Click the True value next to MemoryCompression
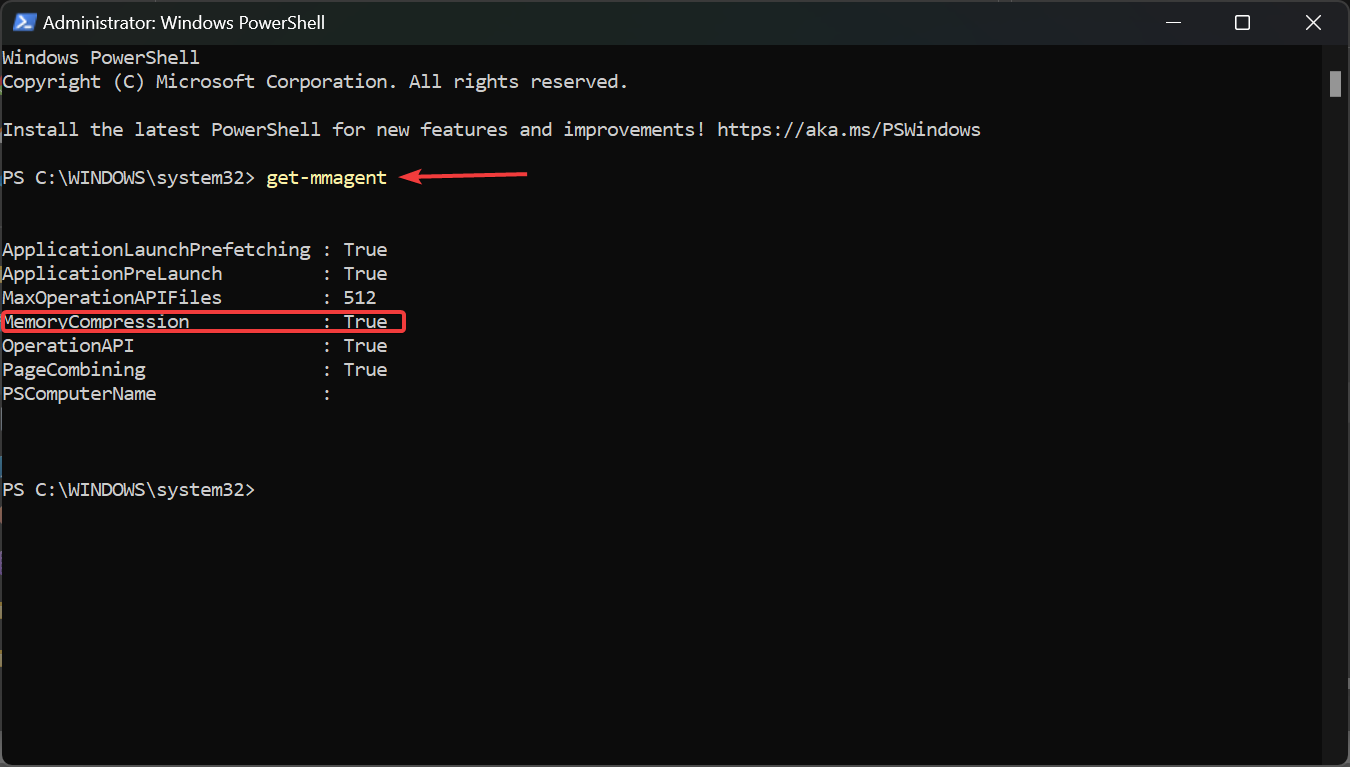Image resolution: width=1350 pixels, height=767 pixels. coord(365,321)
